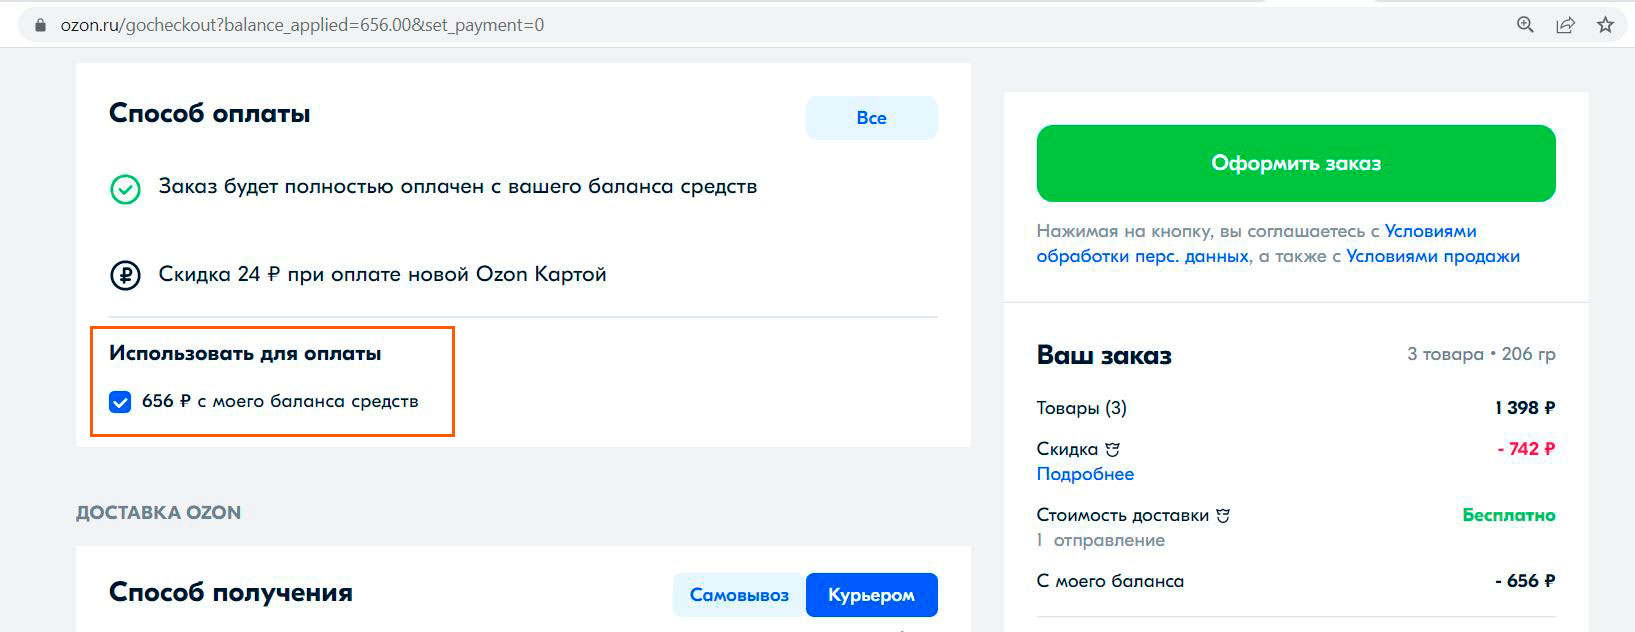Click the 656 ₽ с моего баланса label

click(280, 402)
